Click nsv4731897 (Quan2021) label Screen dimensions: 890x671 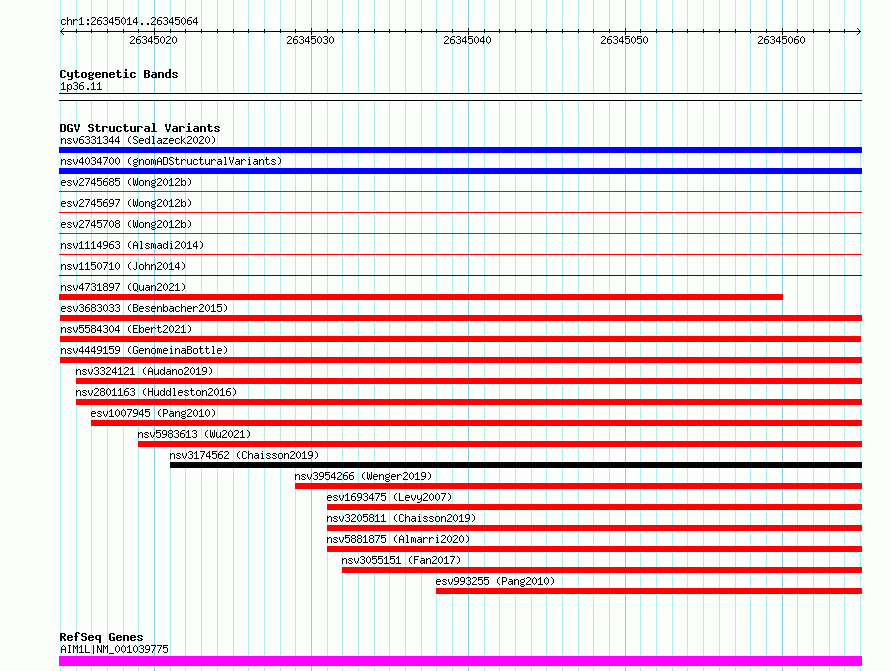[x=123, y=287]
